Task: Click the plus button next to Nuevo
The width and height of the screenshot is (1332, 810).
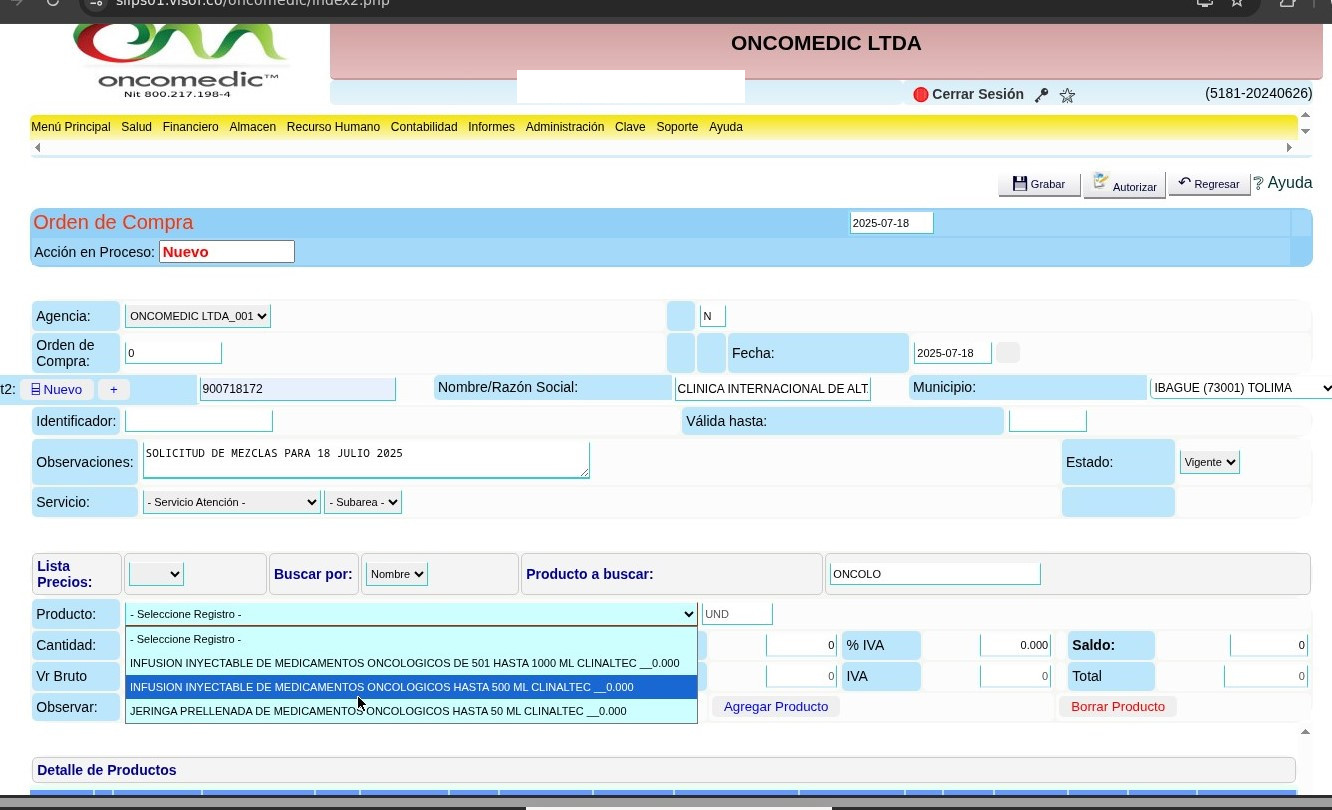Action: [x=113, y=389]
